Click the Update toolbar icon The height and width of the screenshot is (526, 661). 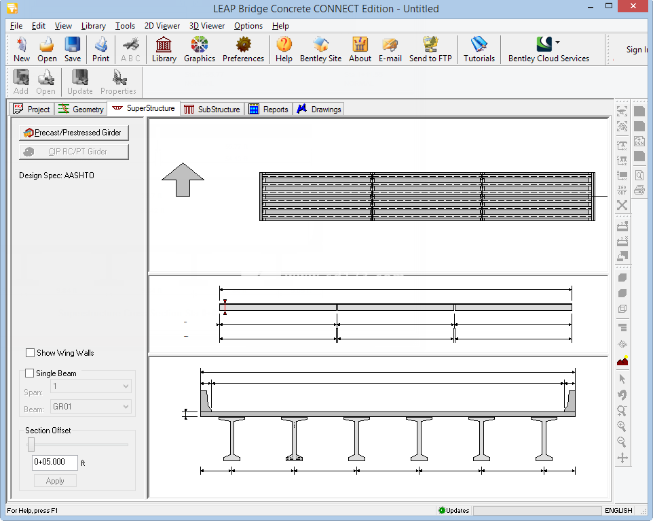[80, 82]
